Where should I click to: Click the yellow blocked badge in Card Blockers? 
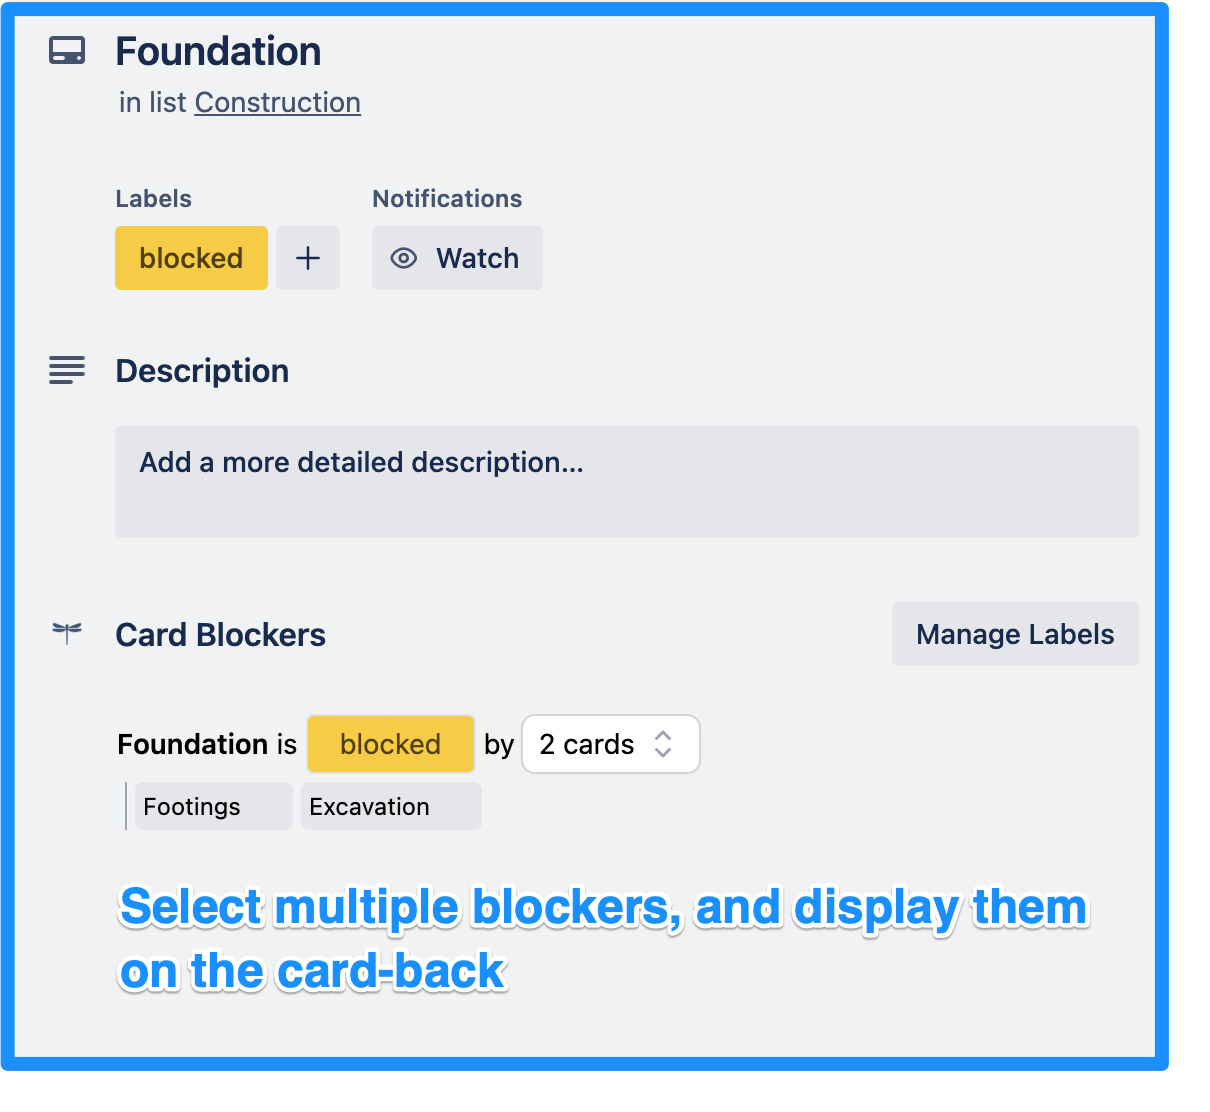(x=390, y=744)
